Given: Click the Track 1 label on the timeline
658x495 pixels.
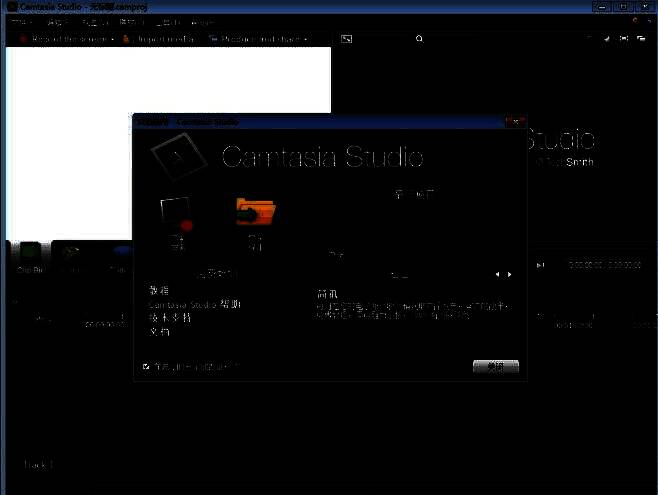Looking at the screenshot, I should point(37,465).
